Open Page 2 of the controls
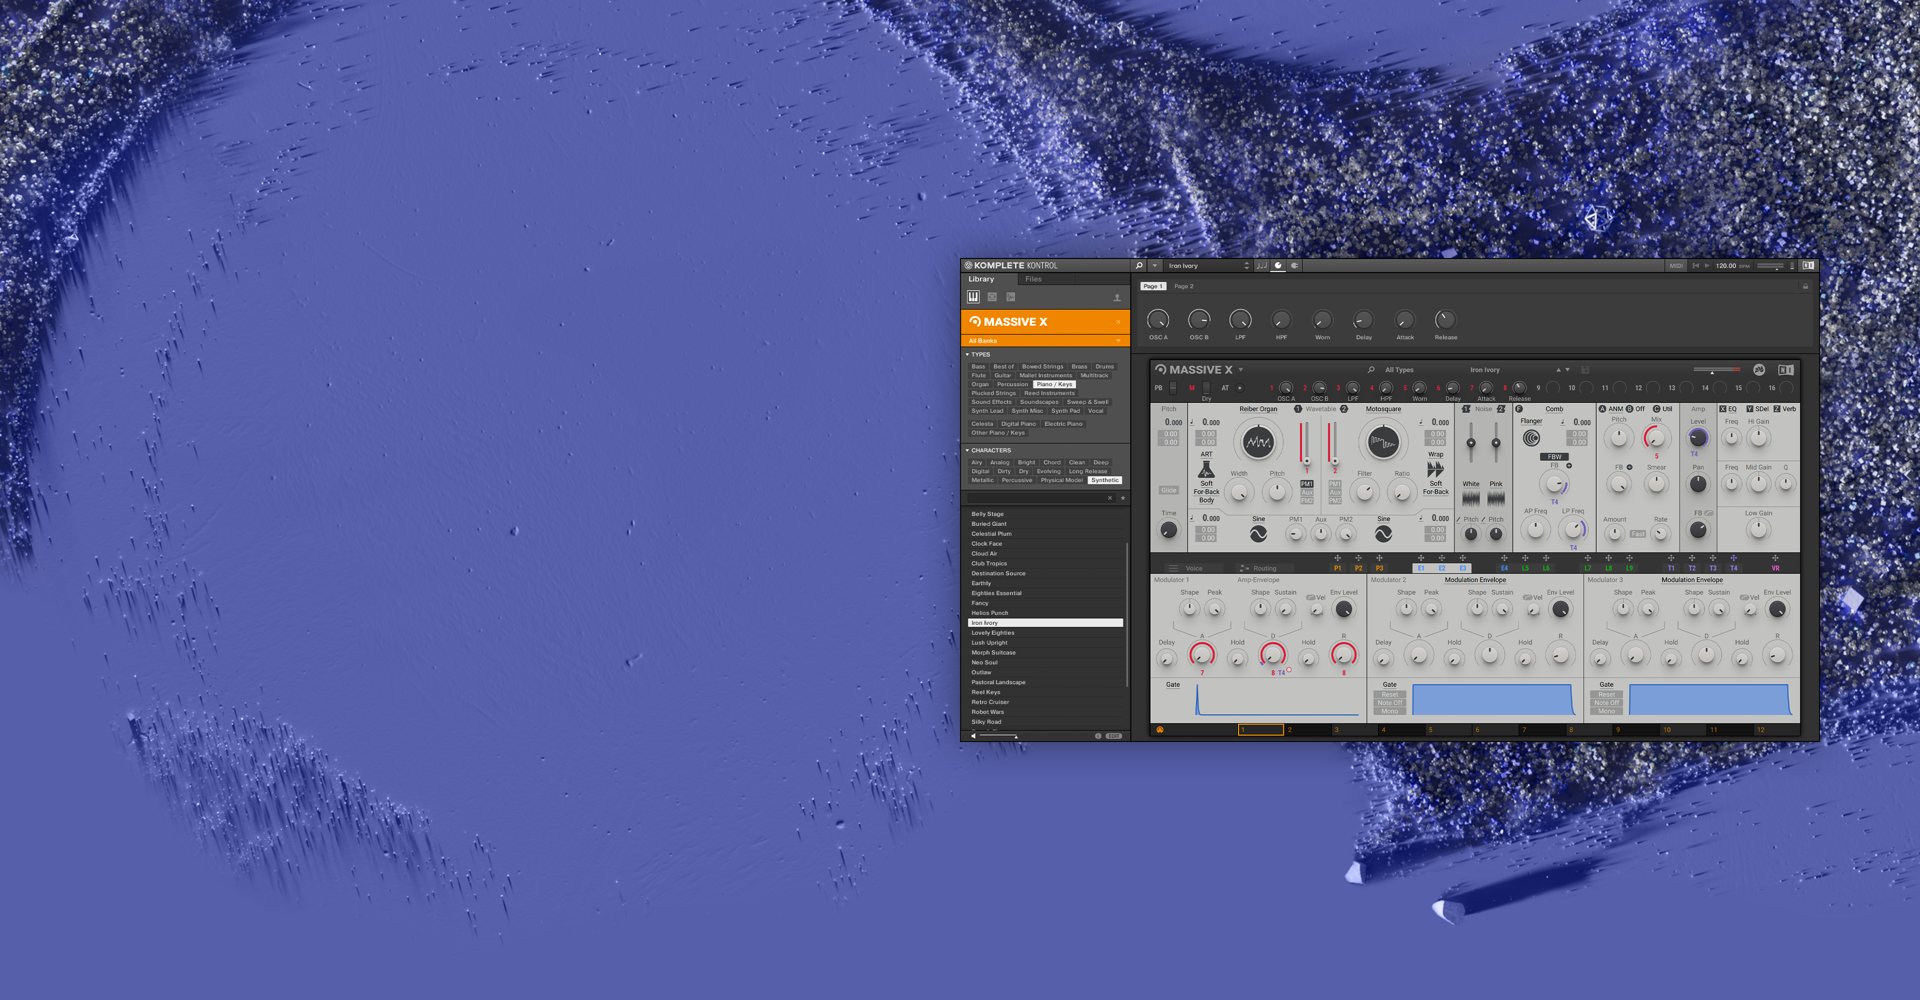 [1184, 287]
